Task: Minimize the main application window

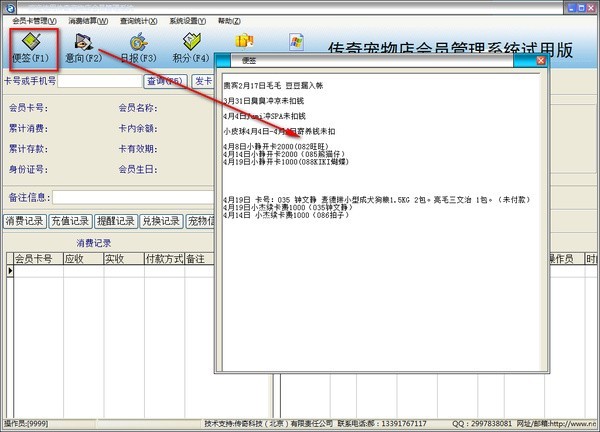Action: tap(572, 8)
